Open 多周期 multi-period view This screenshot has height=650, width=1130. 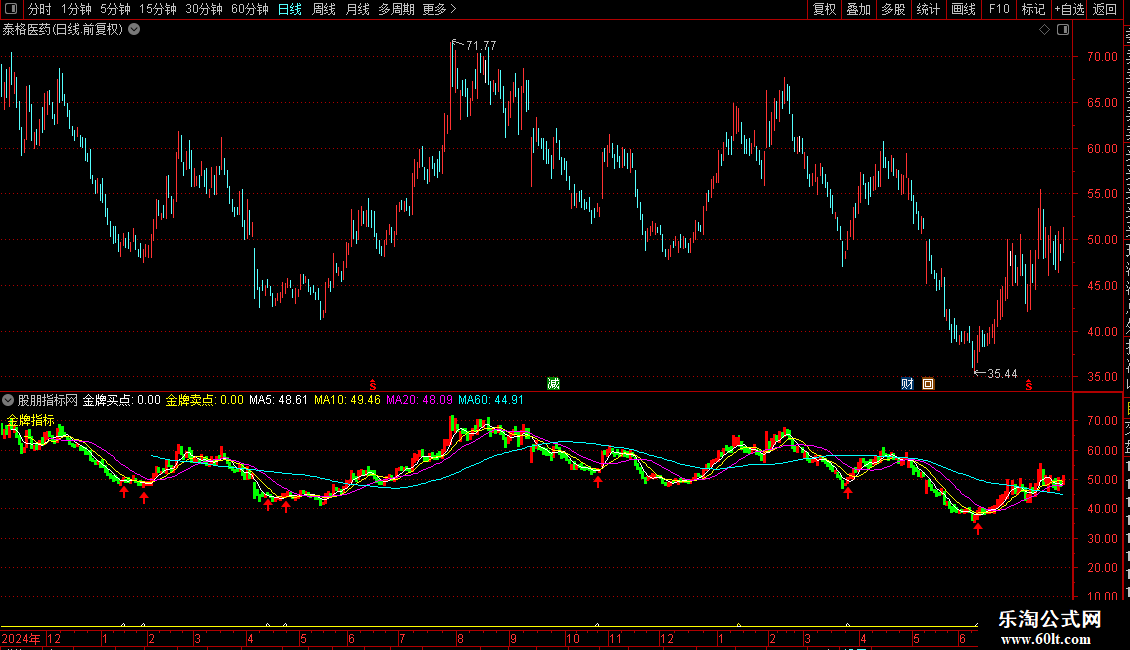click(396, 9)
